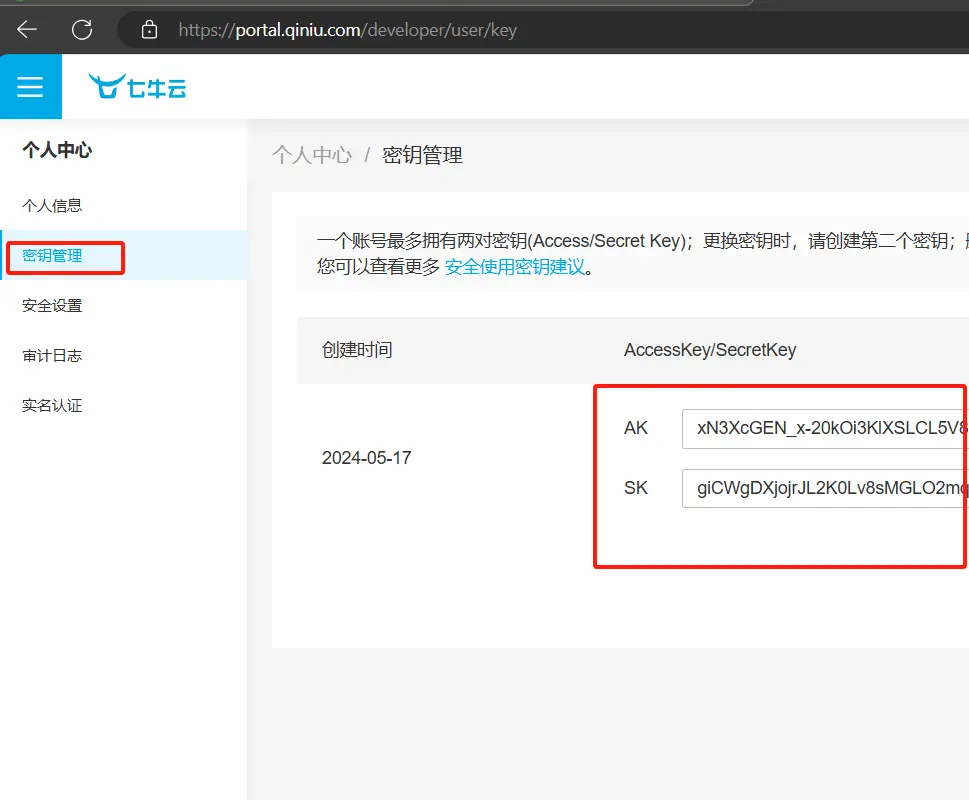Click the address bar lock icon
This screenshot has width=969, height=800.
(150, 30)
